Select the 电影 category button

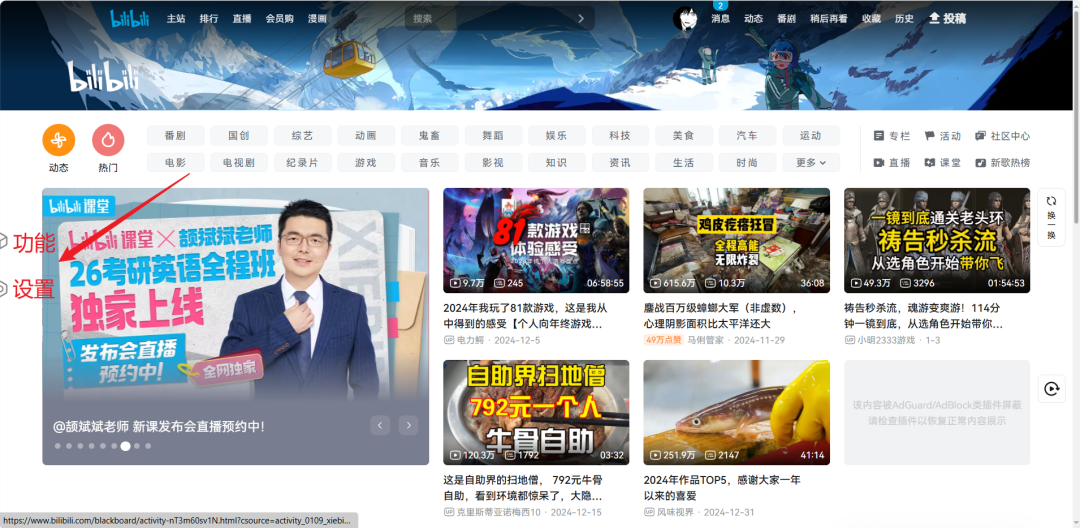coord(176,163)
